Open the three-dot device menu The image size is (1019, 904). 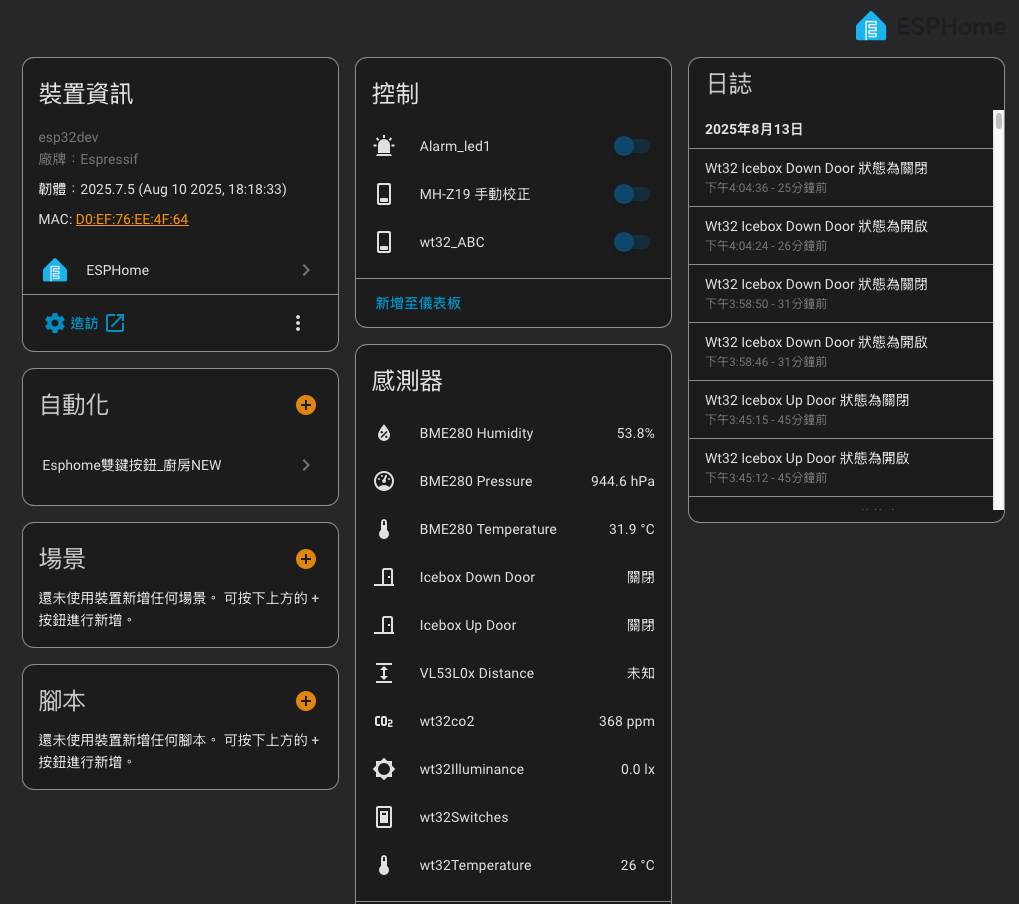pyautogui.click(x=297, y=323)
